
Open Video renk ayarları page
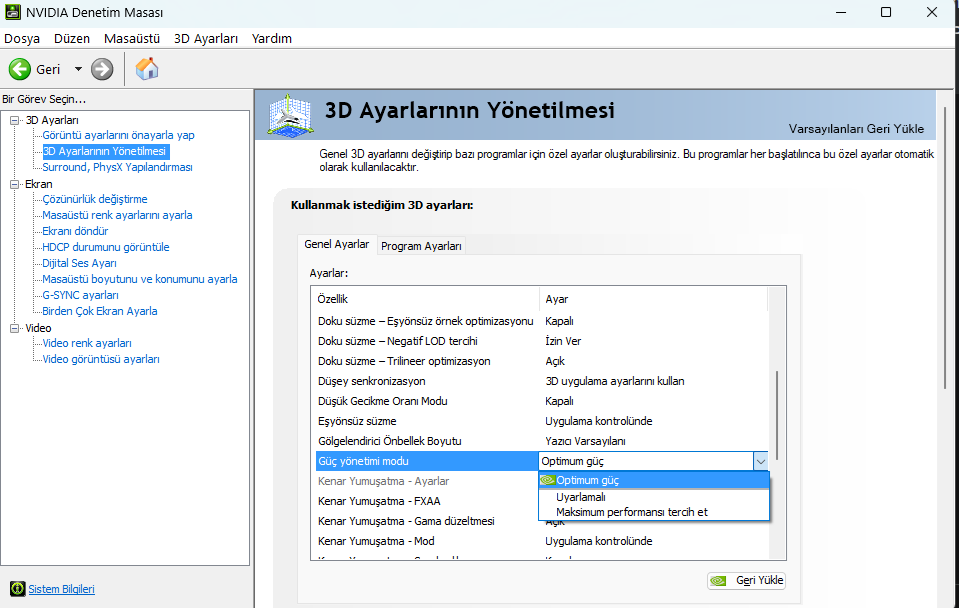coord(87,343)
